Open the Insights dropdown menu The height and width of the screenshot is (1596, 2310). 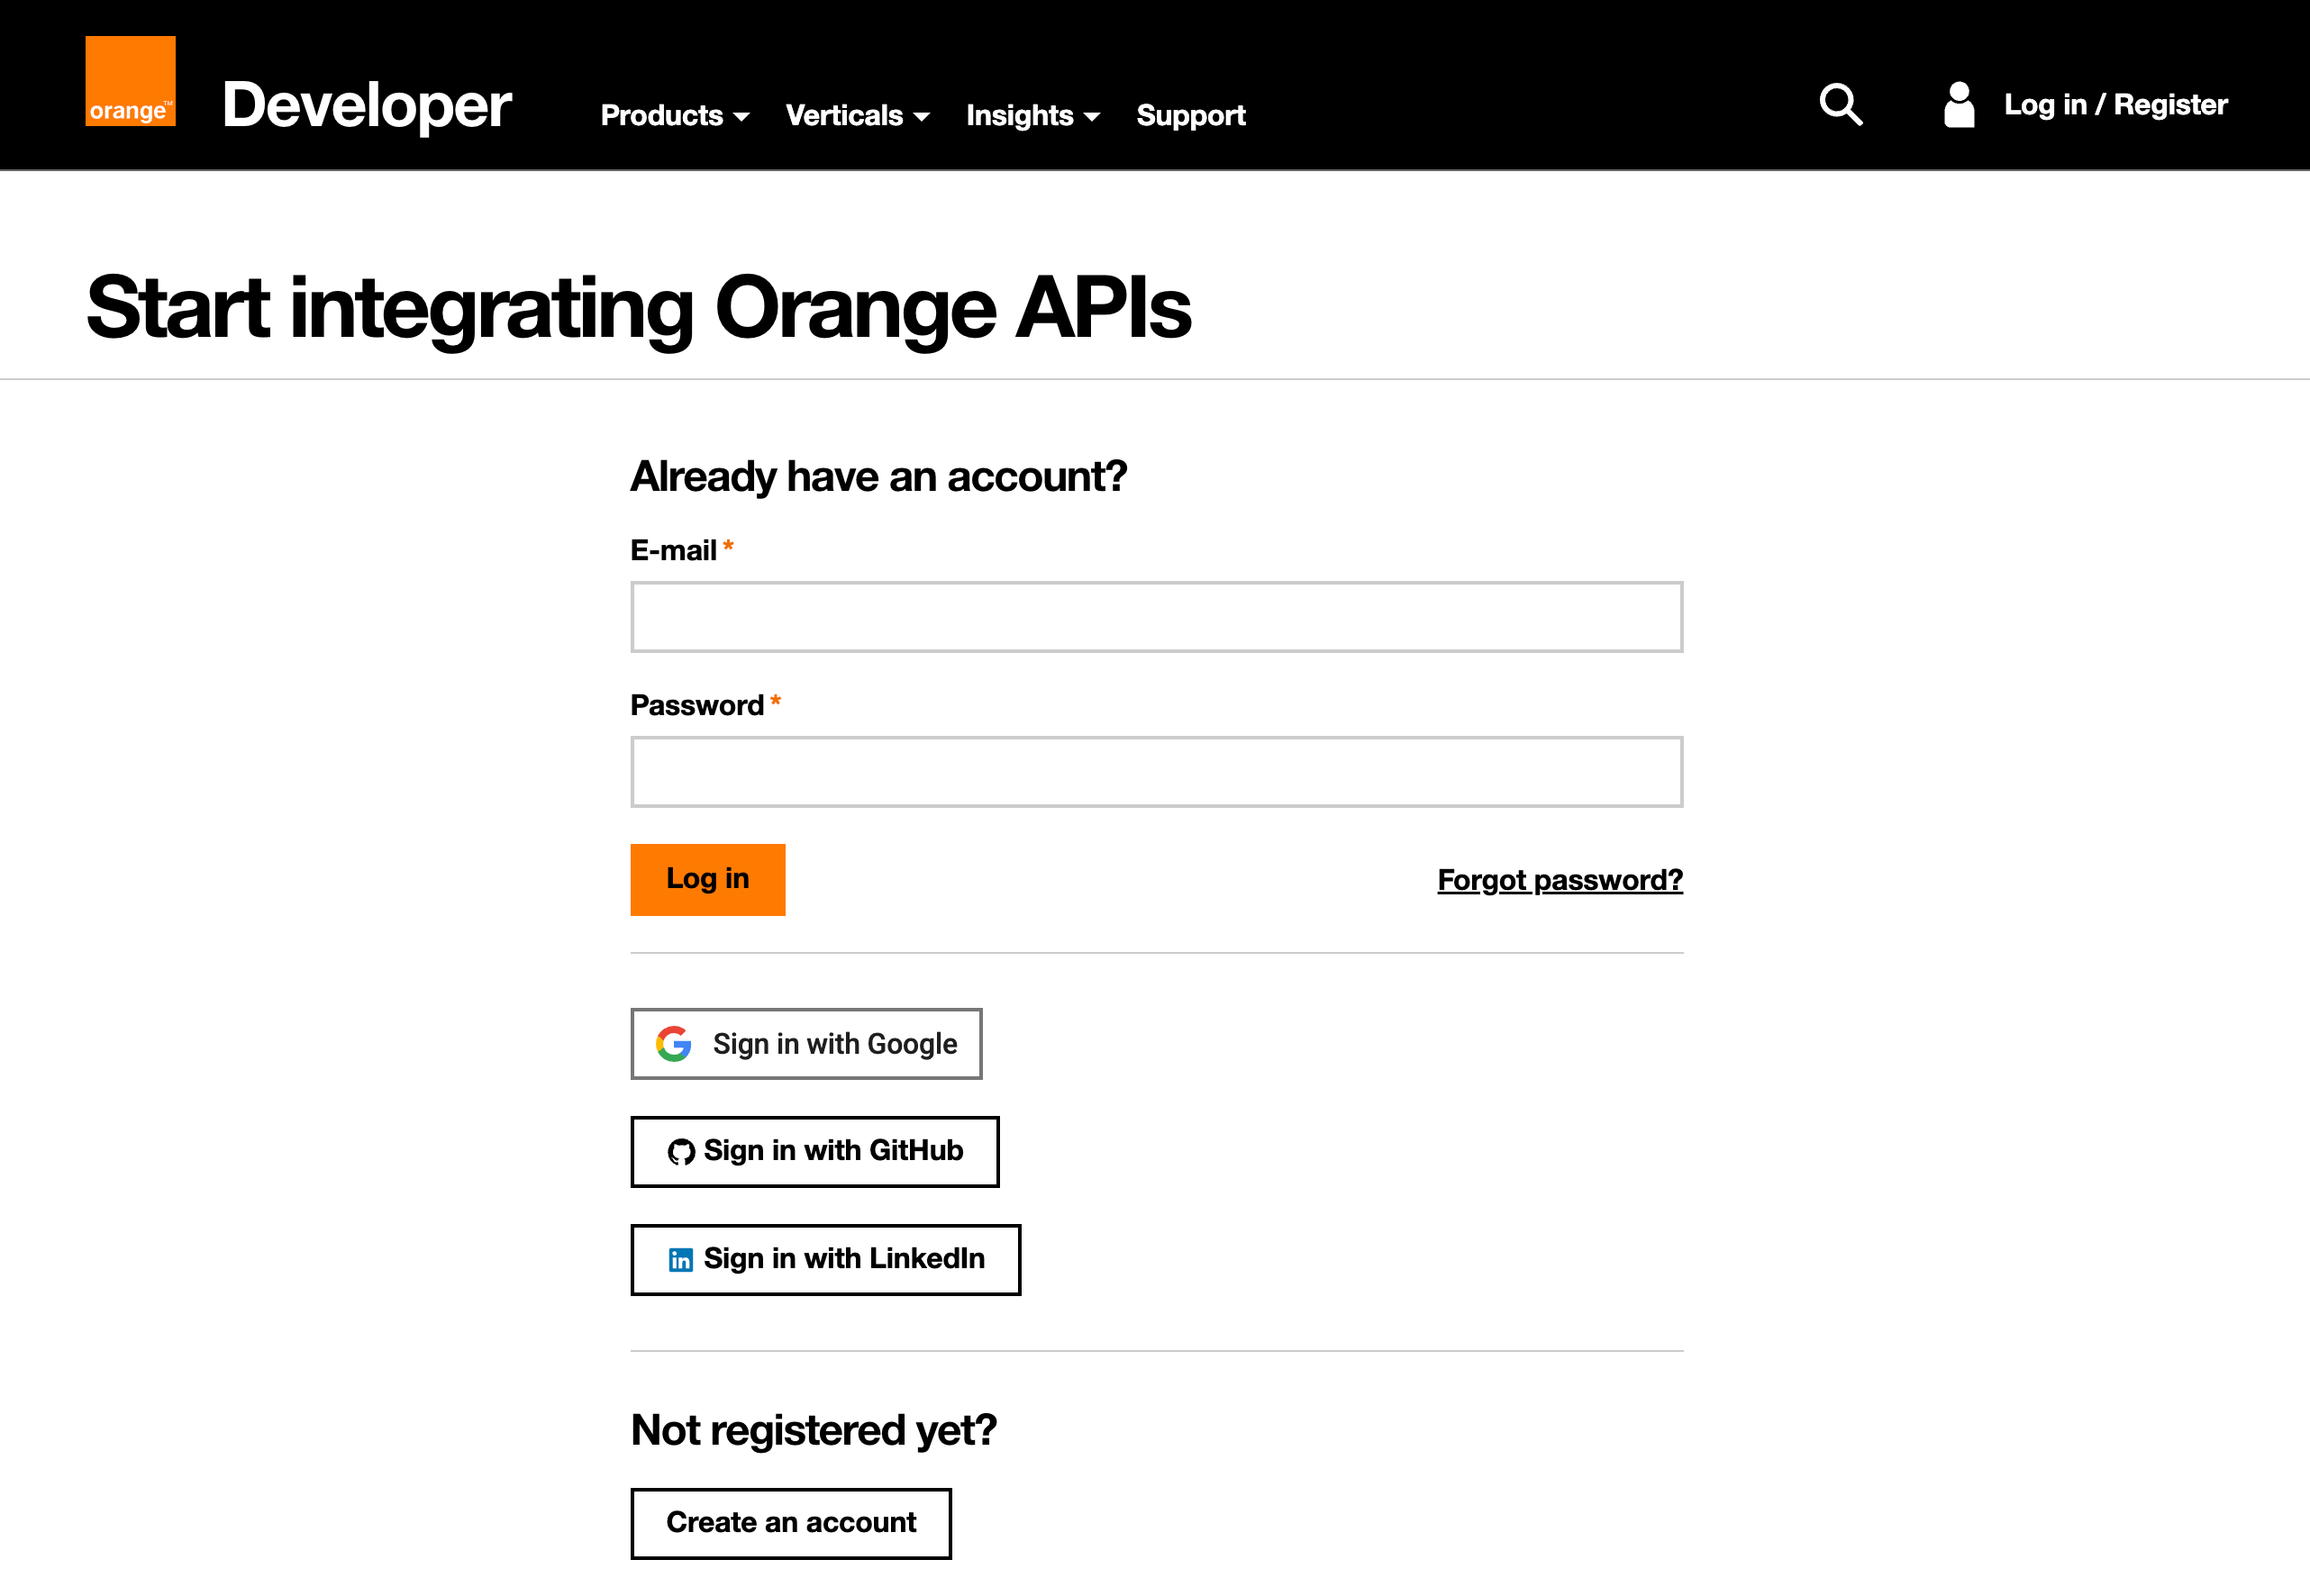pos(1032,116)
